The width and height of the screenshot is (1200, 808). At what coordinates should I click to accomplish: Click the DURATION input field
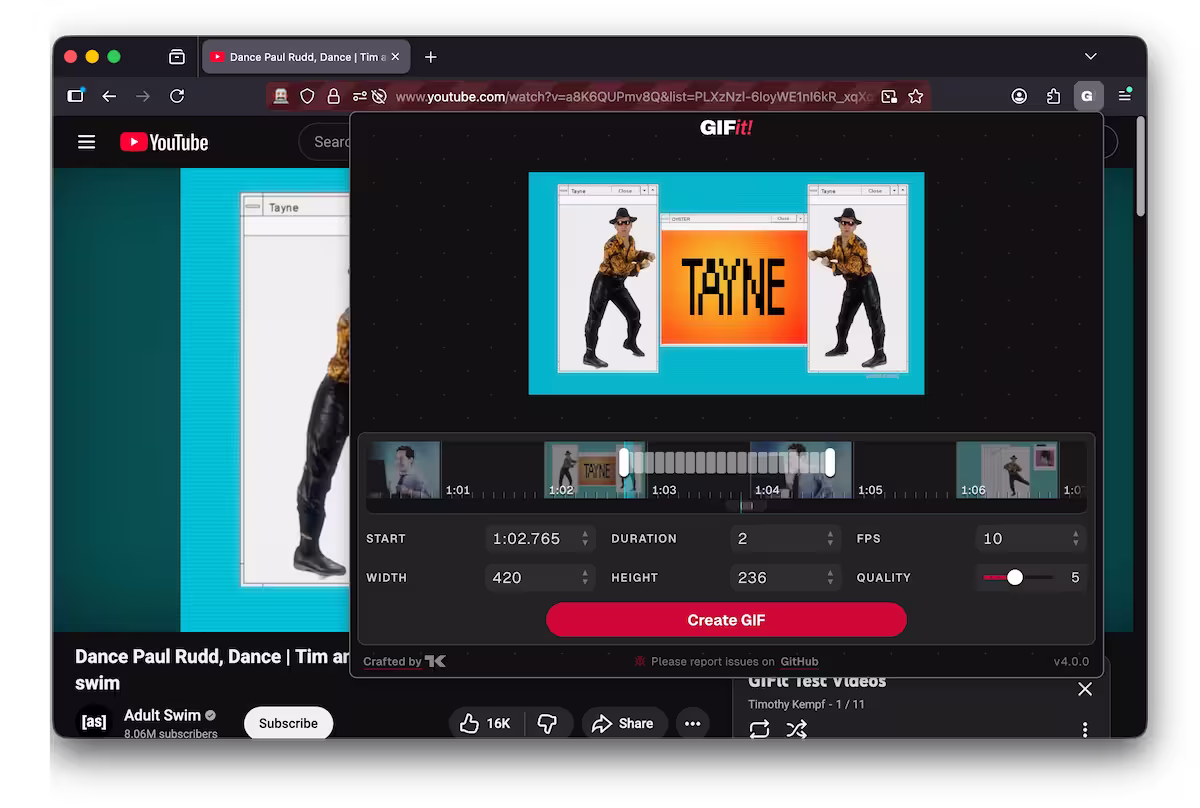click(x=785, y=538)
